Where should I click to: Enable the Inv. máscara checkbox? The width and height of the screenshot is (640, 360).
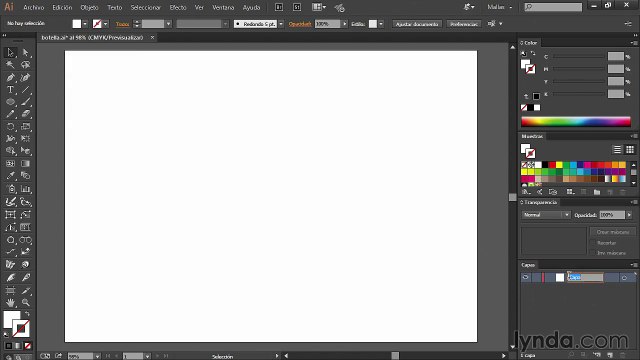click(593, 253)
